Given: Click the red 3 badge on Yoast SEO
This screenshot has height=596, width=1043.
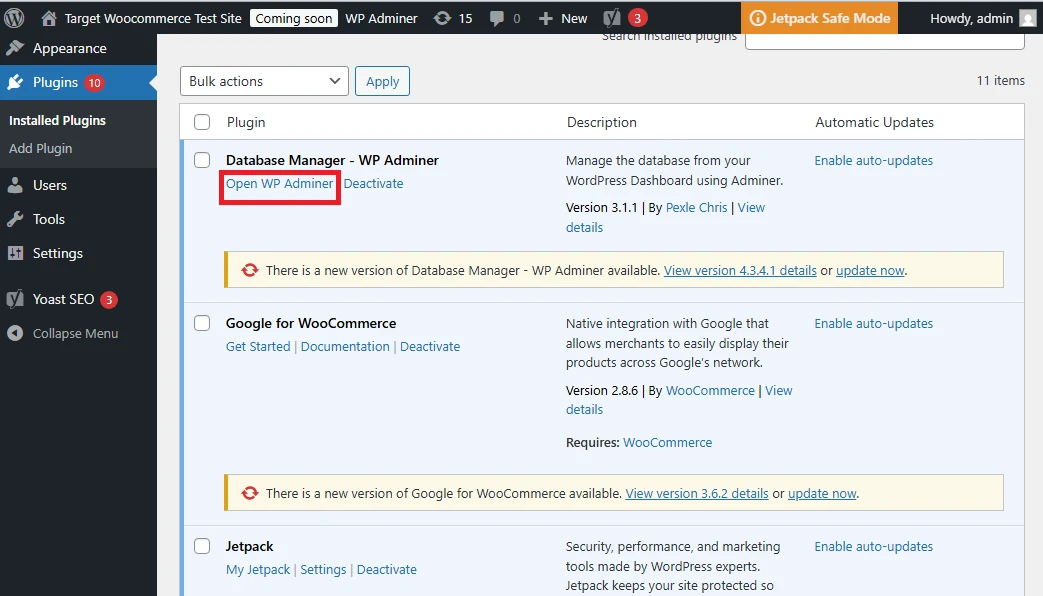Looking at the screenshot, I should [109, 300].
